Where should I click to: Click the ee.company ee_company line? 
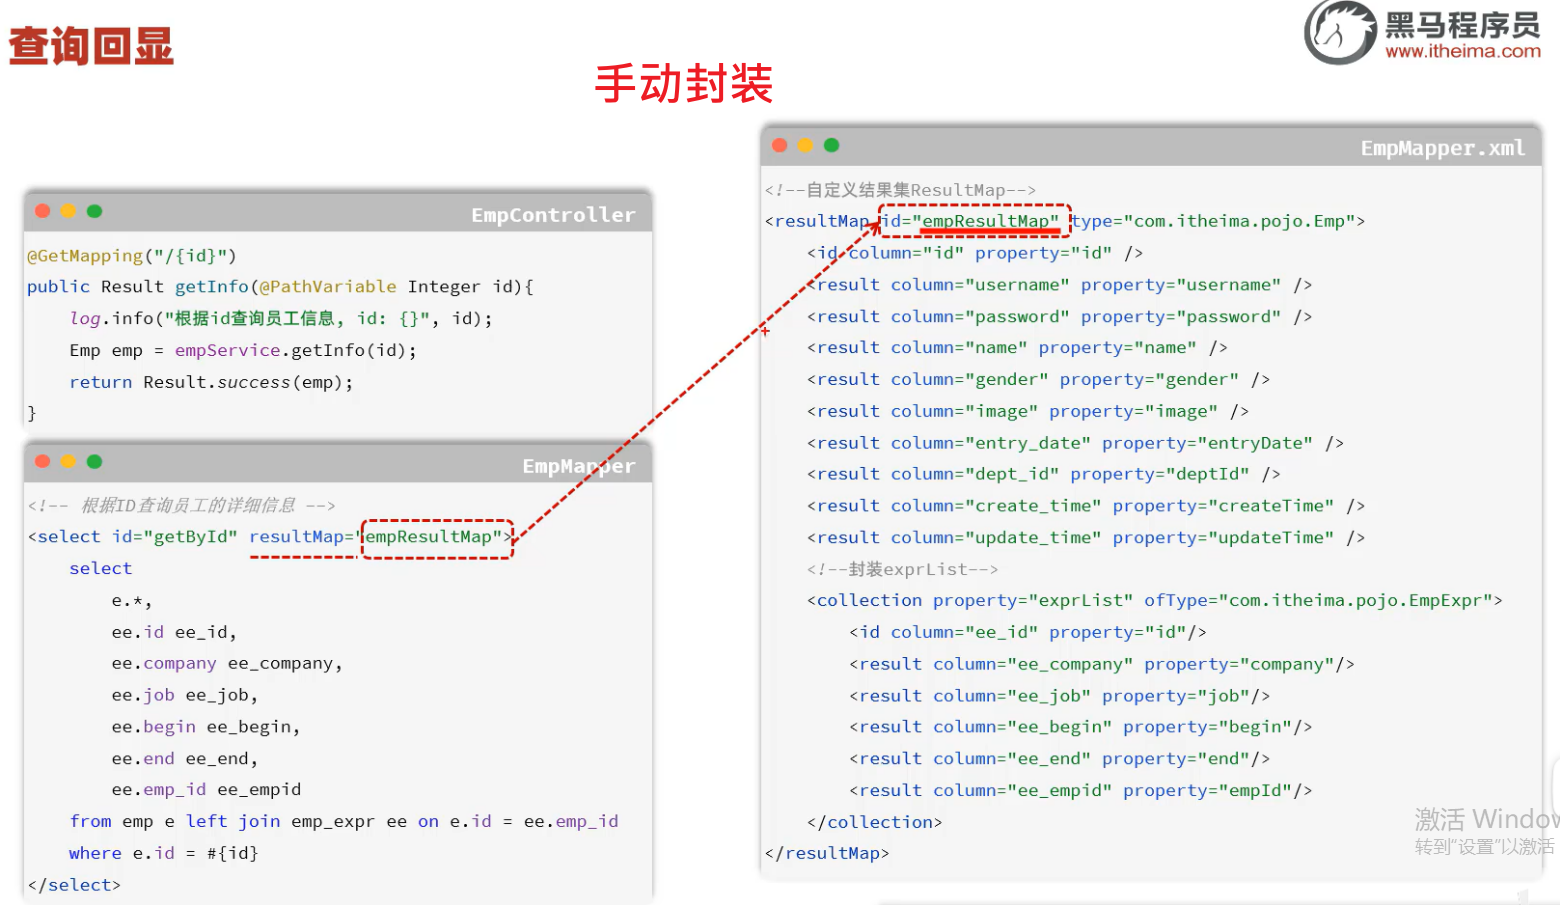point(227,663)
